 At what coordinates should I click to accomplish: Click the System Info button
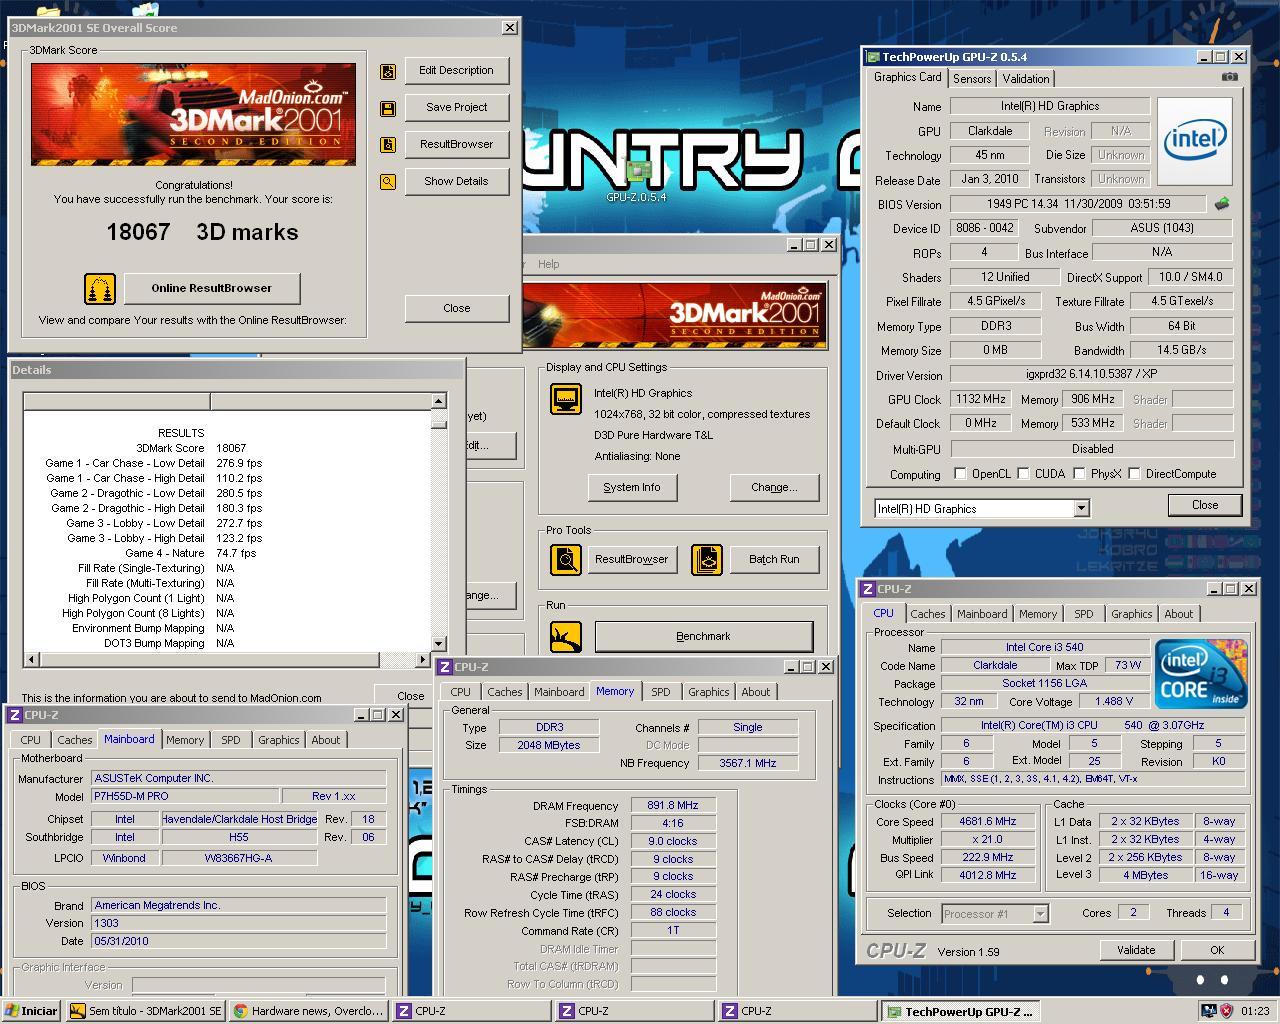(632, 487)
